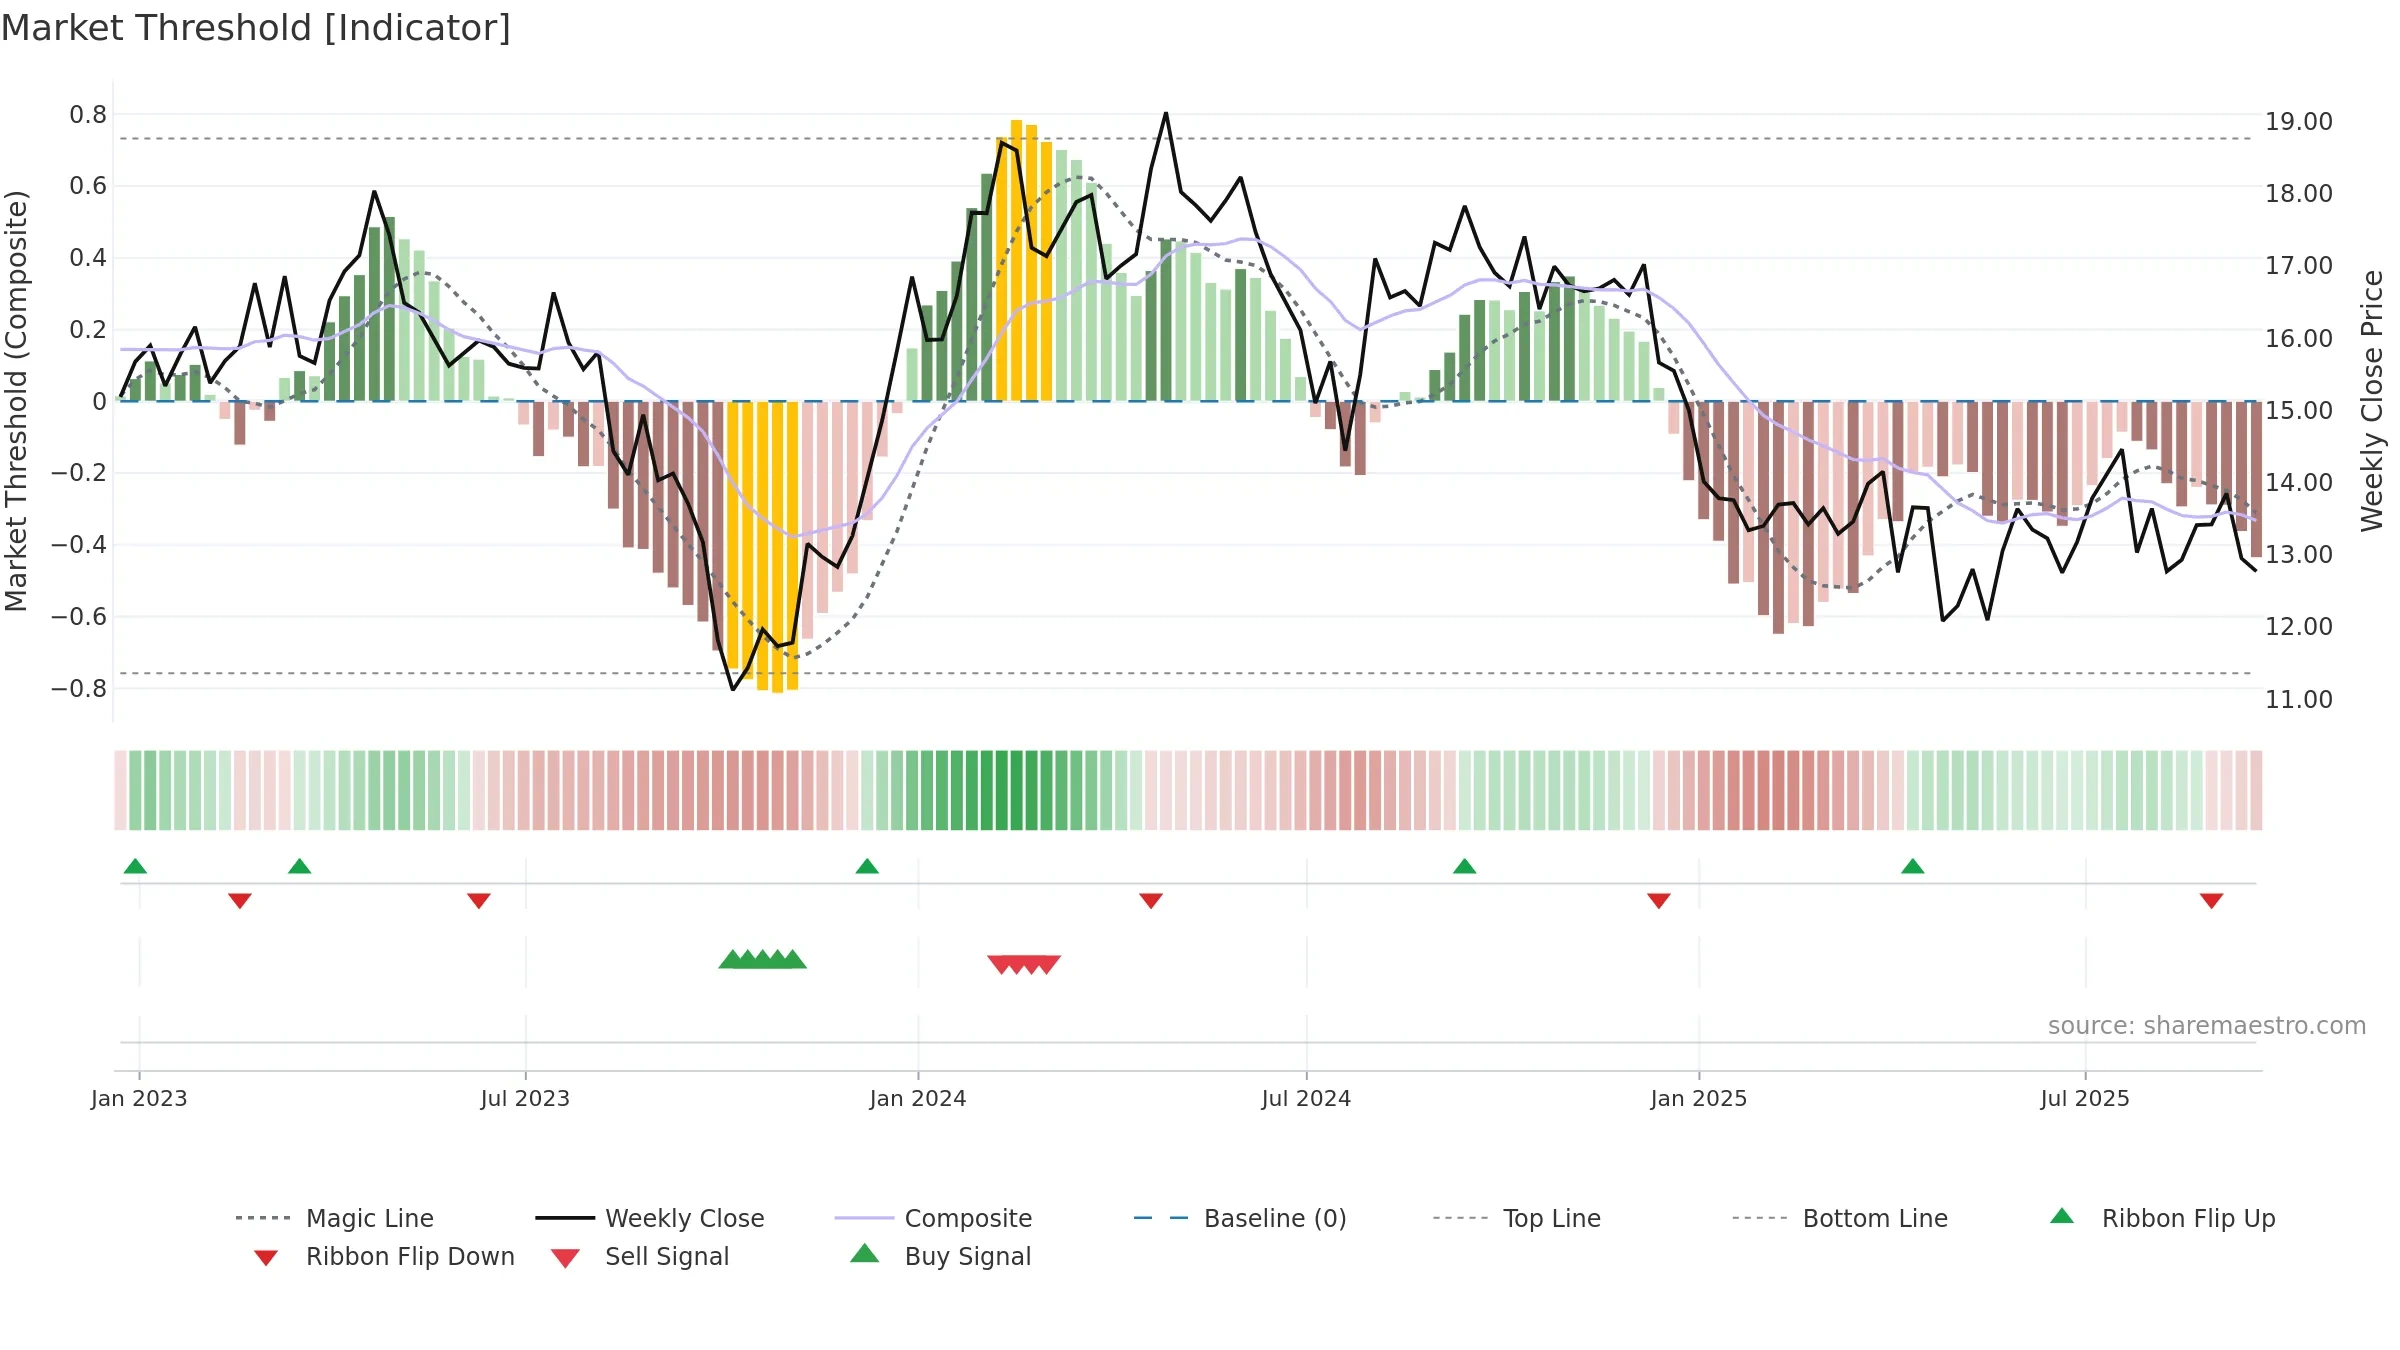
Task: Click the Jul 2025 x-axis label
Action: 2085,1098
